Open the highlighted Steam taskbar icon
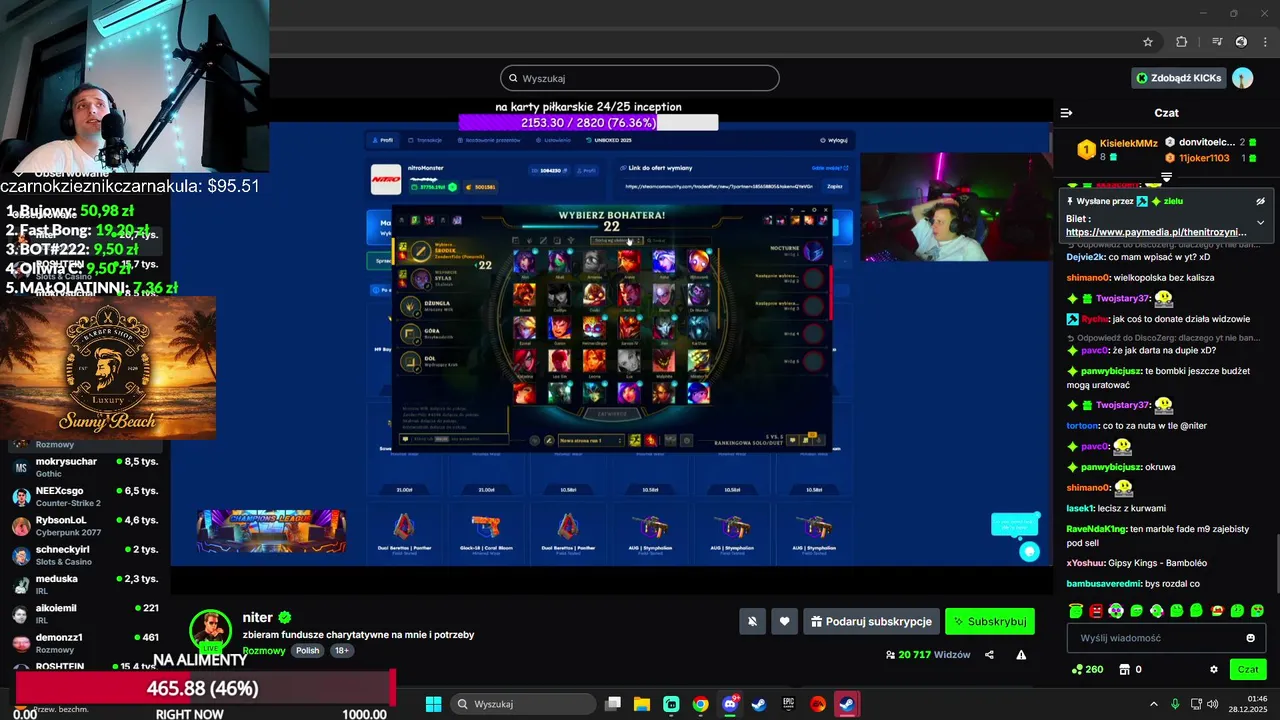This screenshot has width=1280, height=720. point(847,704)
